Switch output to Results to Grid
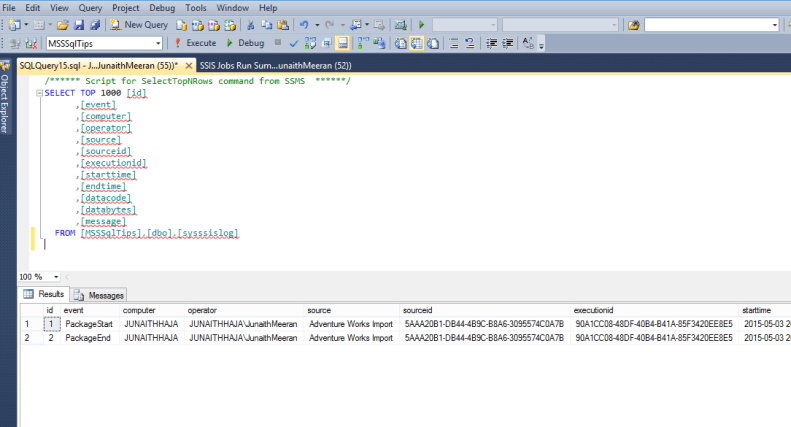The image size is (791, 427). pos(417,43)
